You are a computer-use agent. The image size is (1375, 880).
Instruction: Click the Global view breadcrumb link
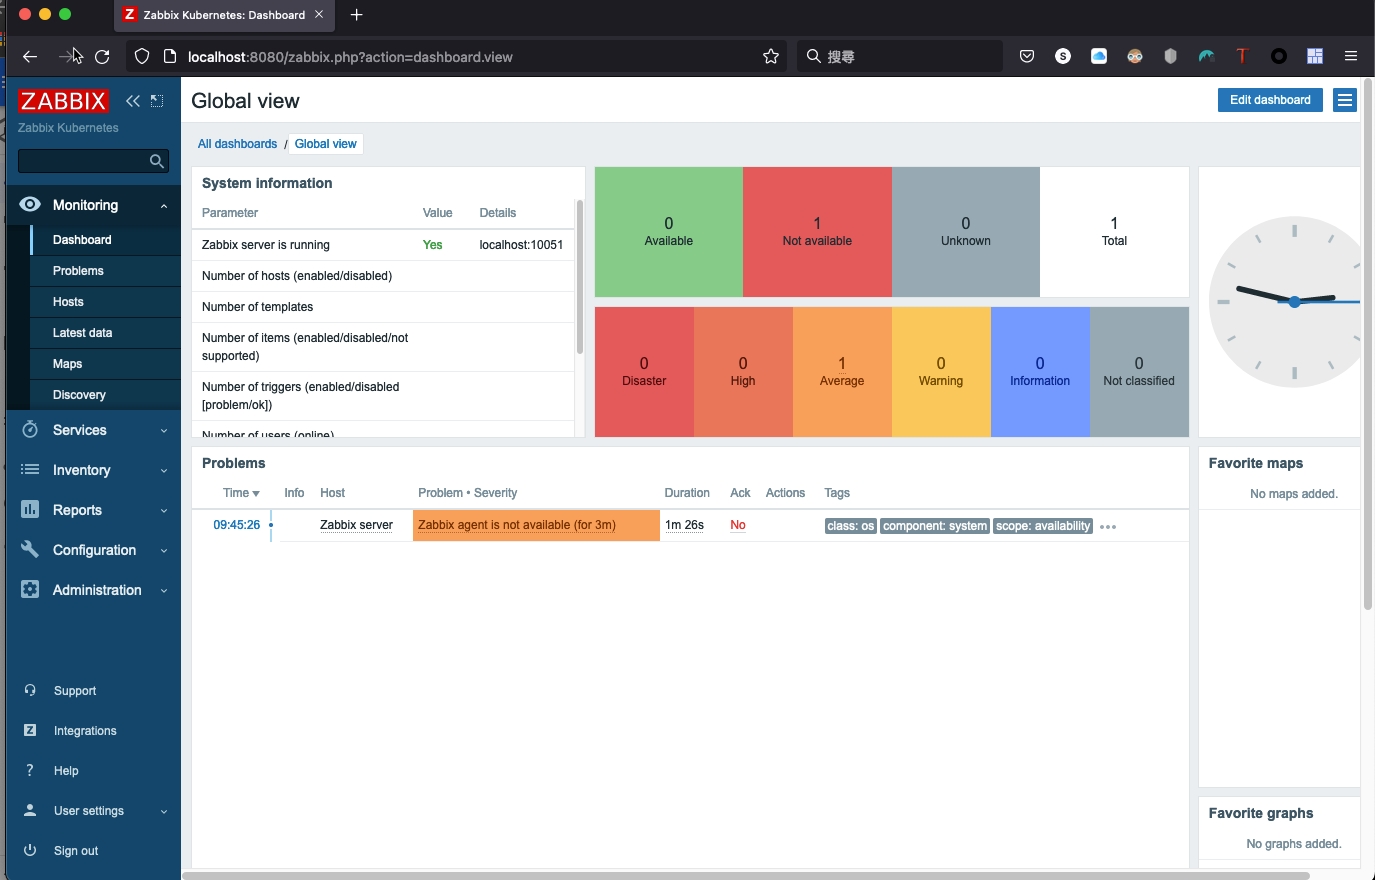click(325, 144)
